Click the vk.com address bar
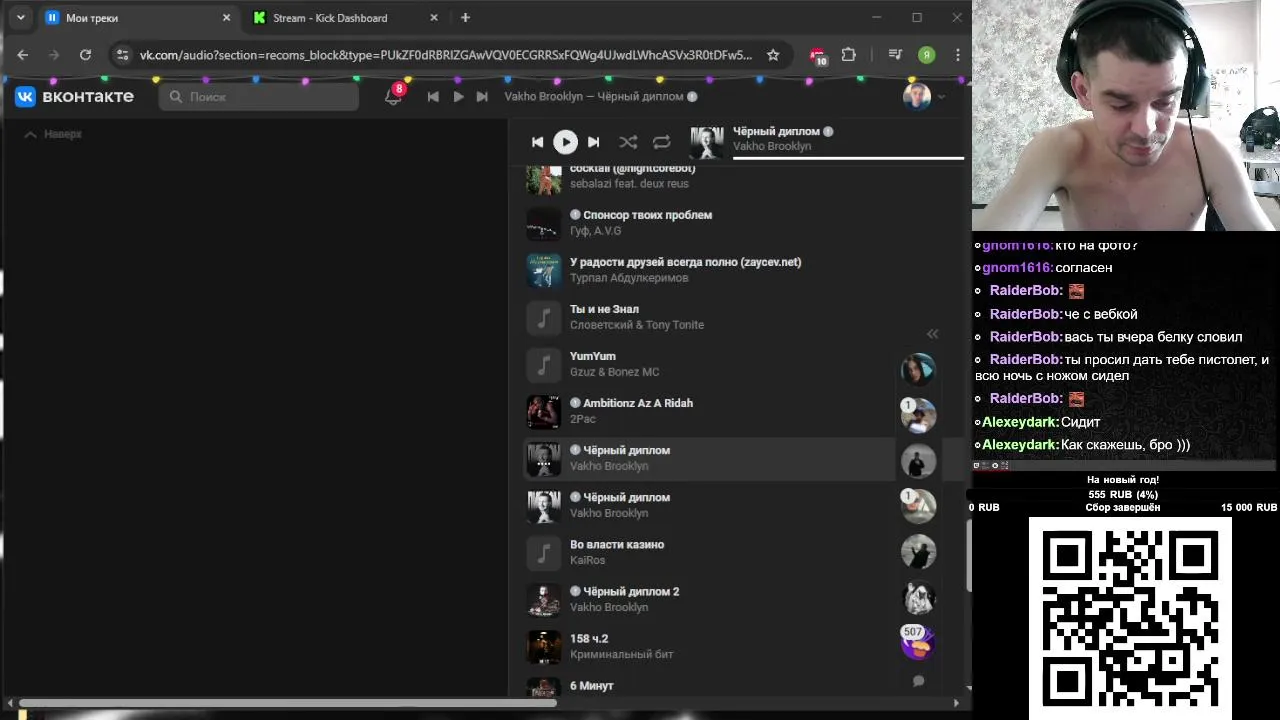The image size is (1280, 720). tap(445, 55)
